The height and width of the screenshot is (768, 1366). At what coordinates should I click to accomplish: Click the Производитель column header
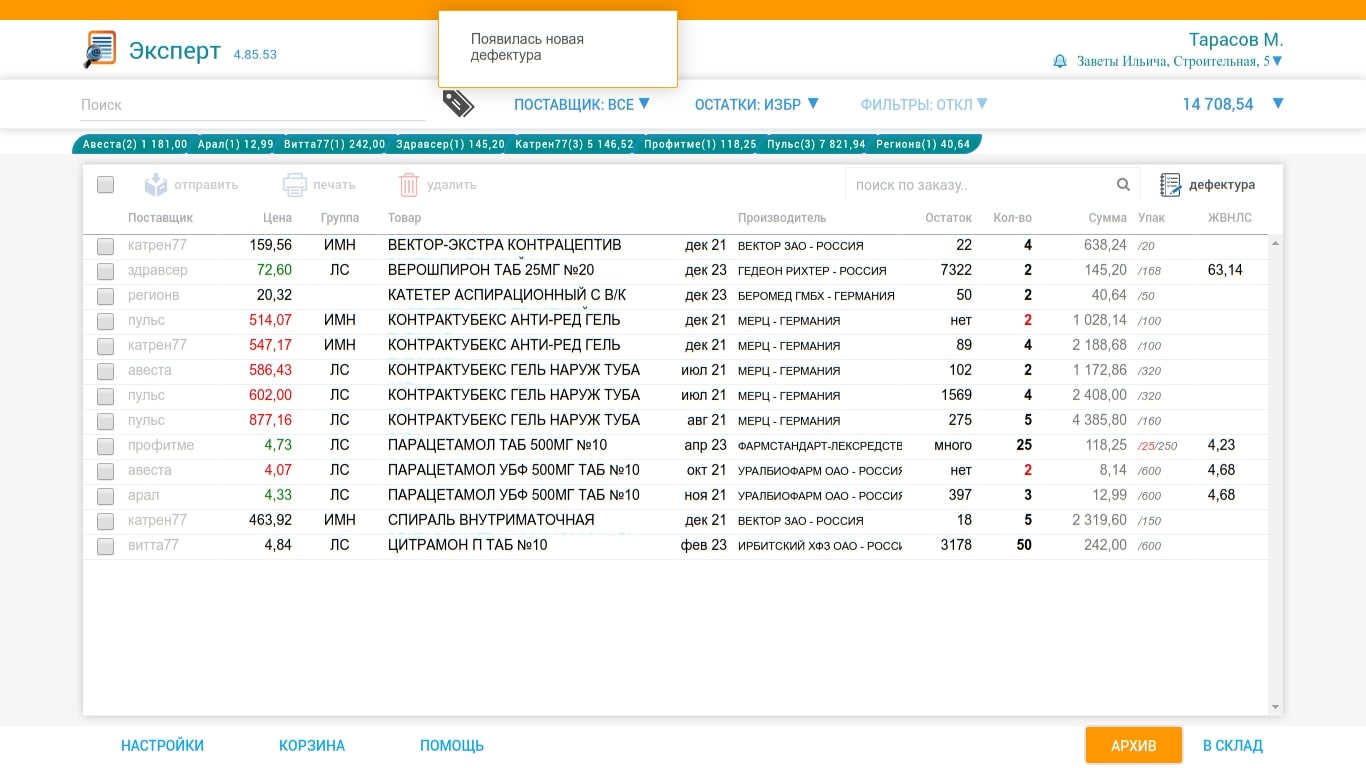(782, 217)
